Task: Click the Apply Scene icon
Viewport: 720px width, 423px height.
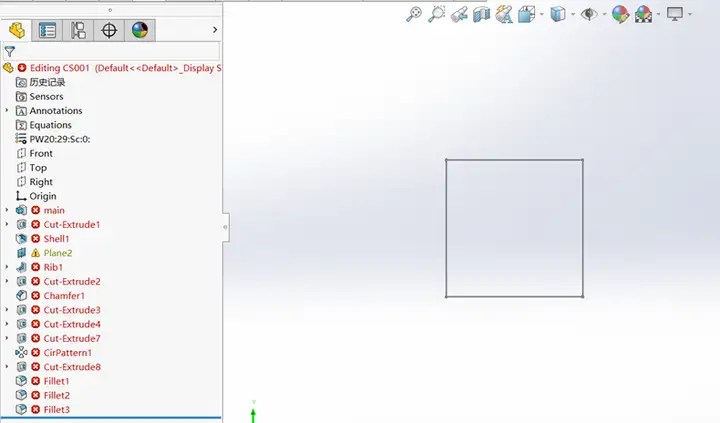Action: 643,14
